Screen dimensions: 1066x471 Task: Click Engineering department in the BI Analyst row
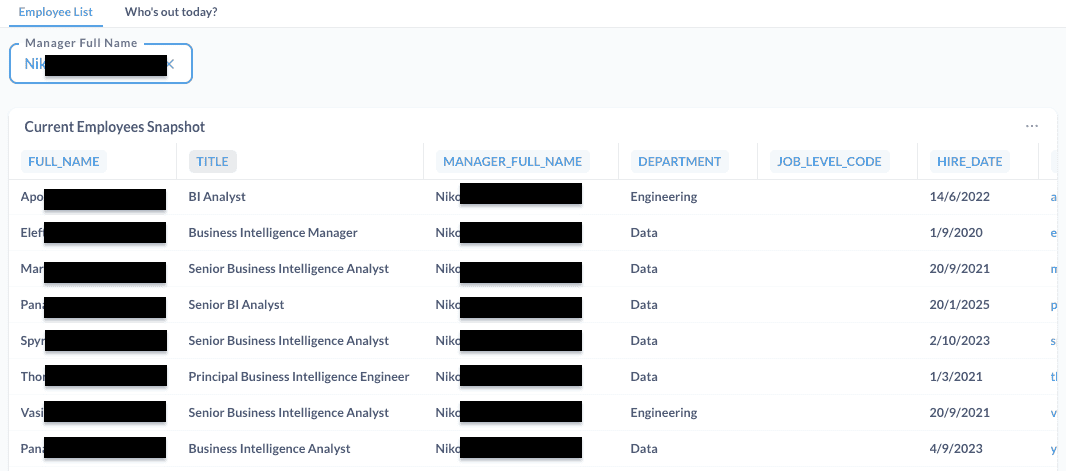(x=663, y=197)
